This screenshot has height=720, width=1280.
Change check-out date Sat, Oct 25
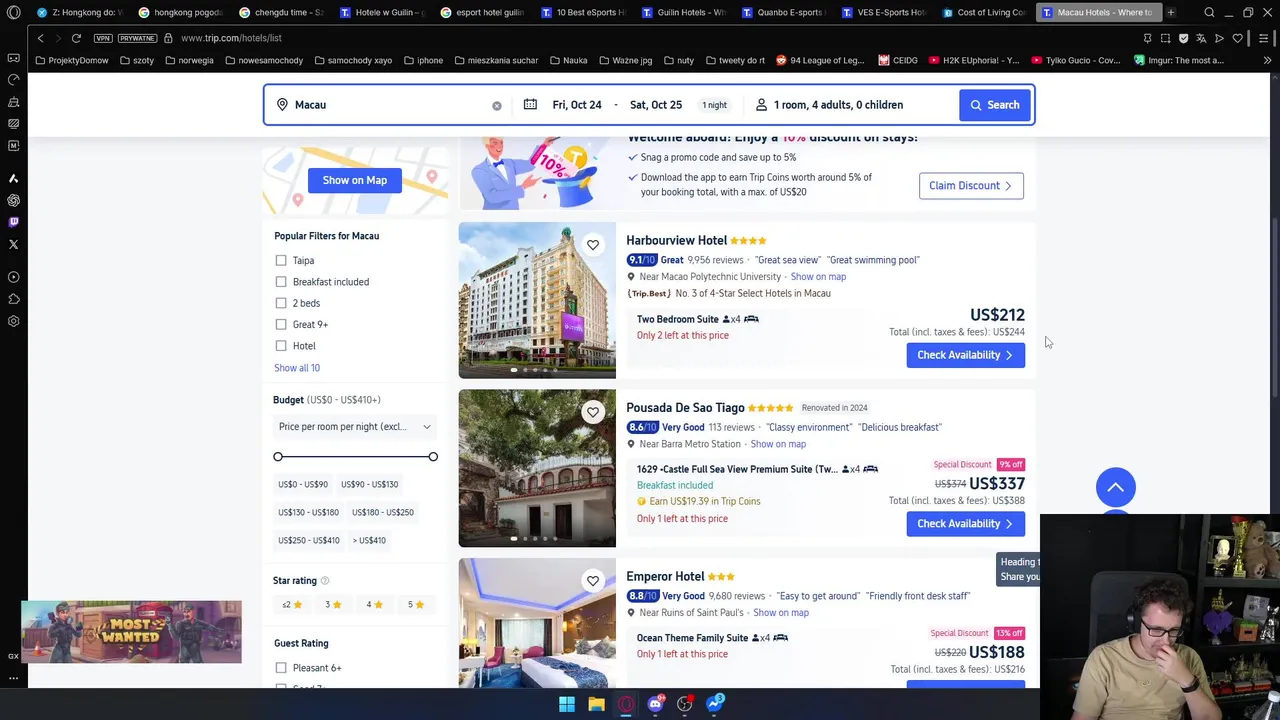click(x=656, y=105)
